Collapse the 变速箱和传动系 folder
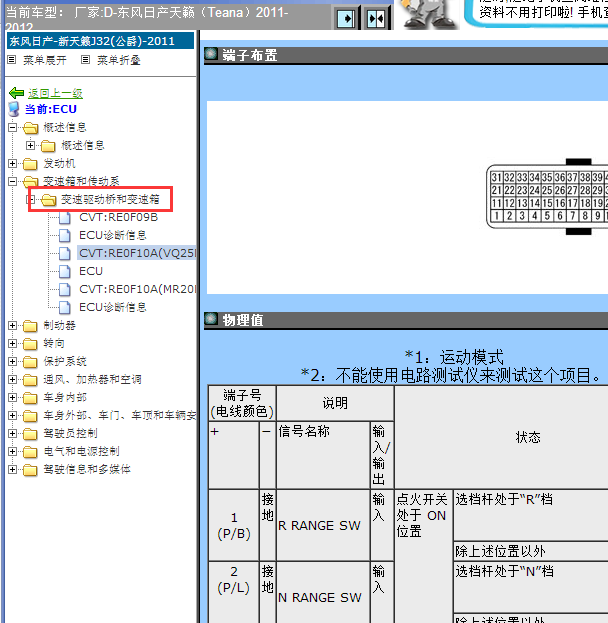608x623 pixels. point(12,182)
